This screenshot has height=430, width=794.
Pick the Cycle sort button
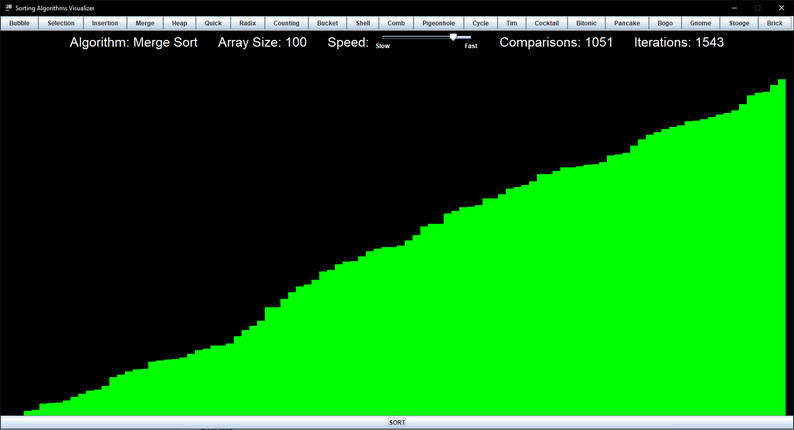click(x=481, y=23)
